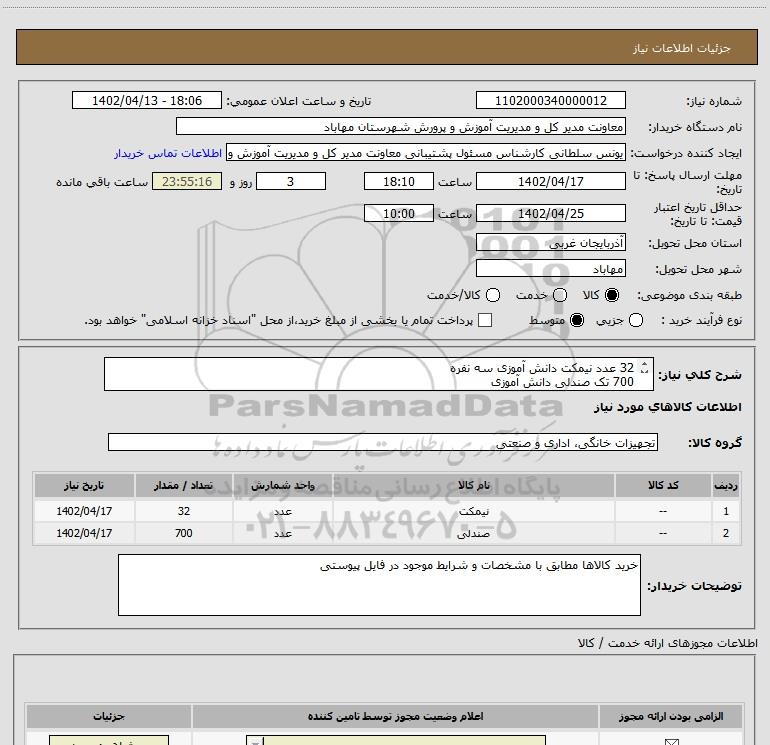Click the نام دستگاه خریدار field
The height and width of the screenshot is (745, 770).
click(x=401, y=127)
